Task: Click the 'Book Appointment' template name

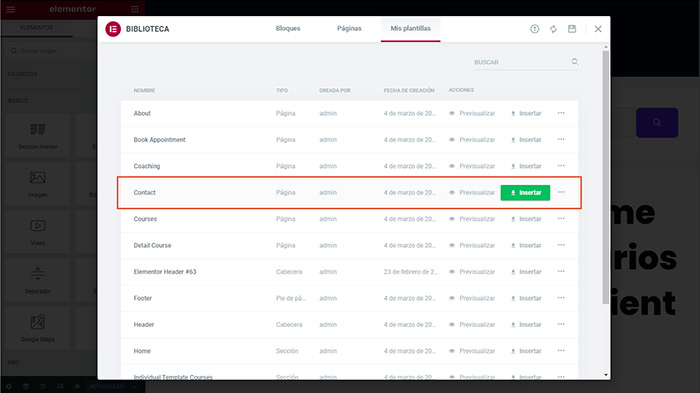Action: click(x=159, y=140)
